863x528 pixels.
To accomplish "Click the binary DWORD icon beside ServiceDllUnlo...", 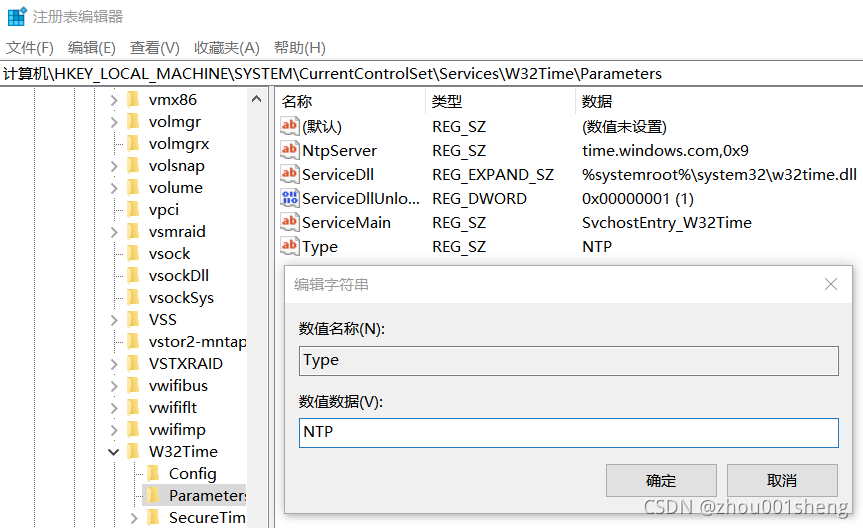I will 290,198.
